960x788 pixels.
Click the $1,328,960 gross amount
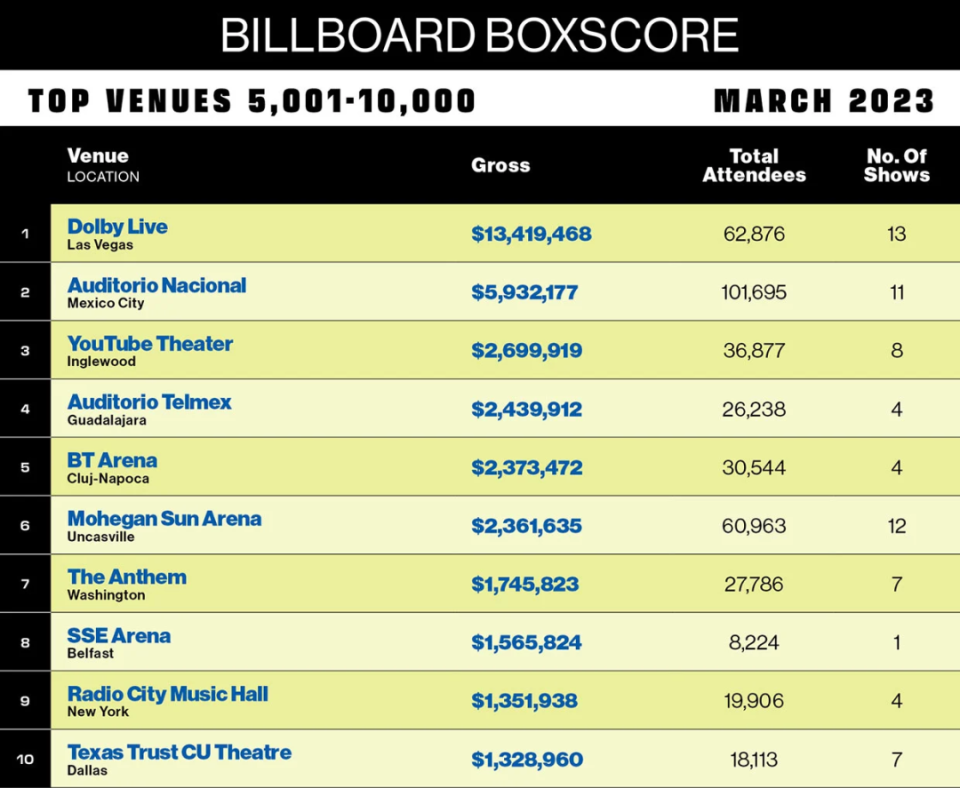(x=527, y=759)
